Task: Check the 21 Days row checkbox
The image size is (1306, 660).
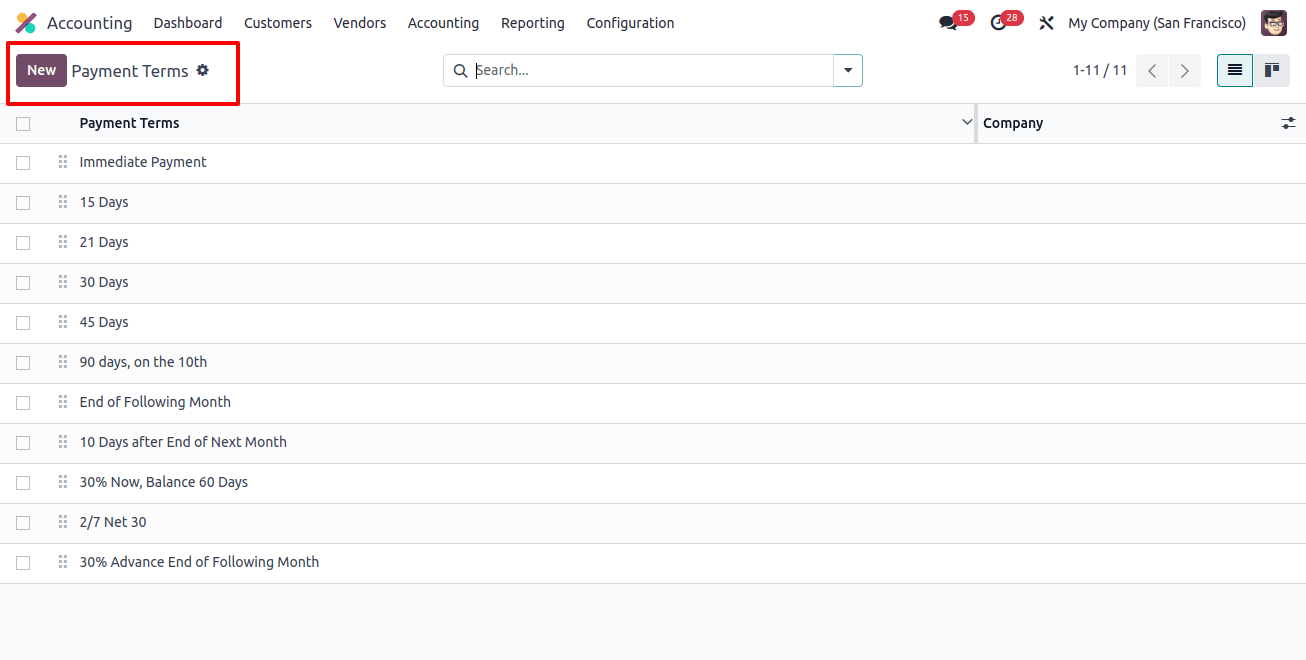Action: pyautogui.click(x=23, y=243)
